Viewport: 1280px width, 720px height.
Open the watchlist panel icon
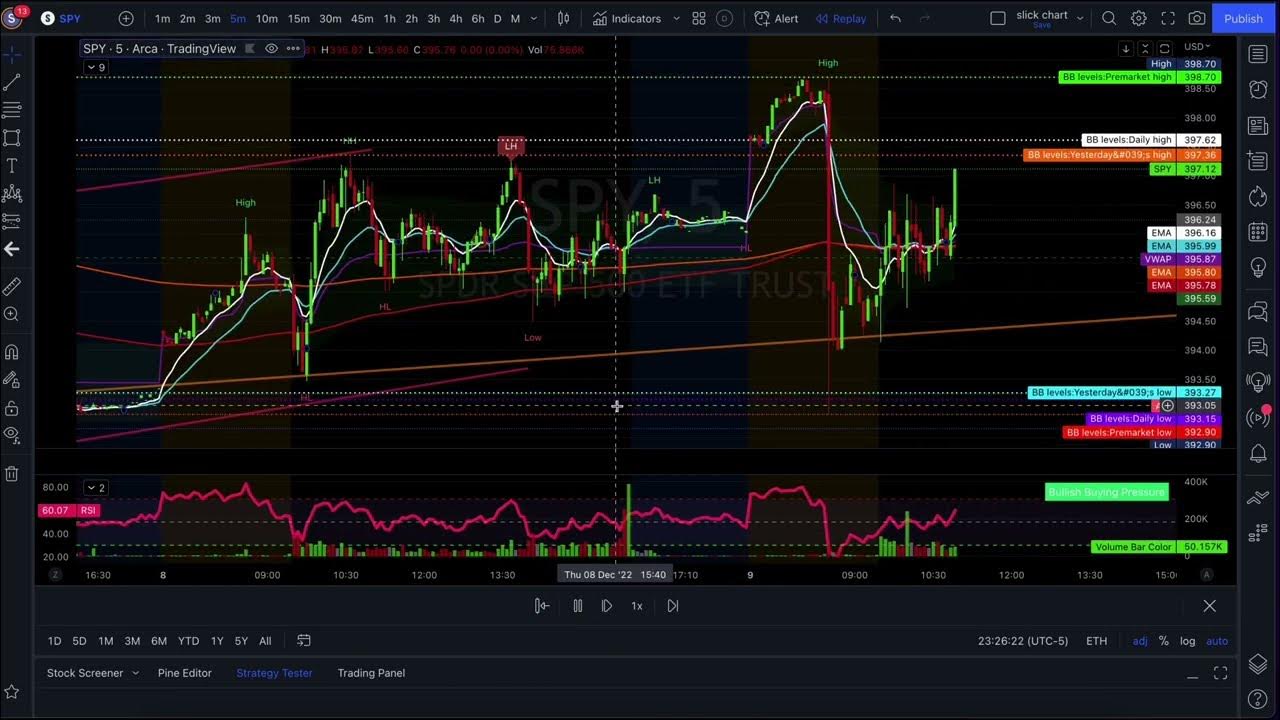1258,54
